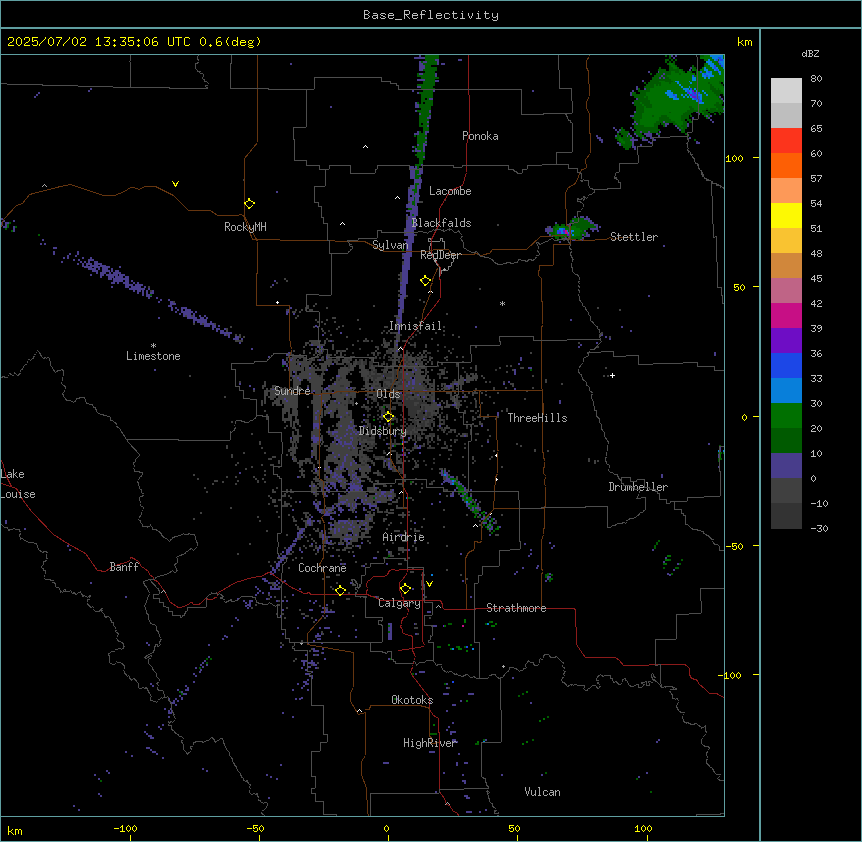Click the HighRiver label
Image resolution: width=862 pixels, height=842 pixels.
pyautogui.click(x=430, y=743)
